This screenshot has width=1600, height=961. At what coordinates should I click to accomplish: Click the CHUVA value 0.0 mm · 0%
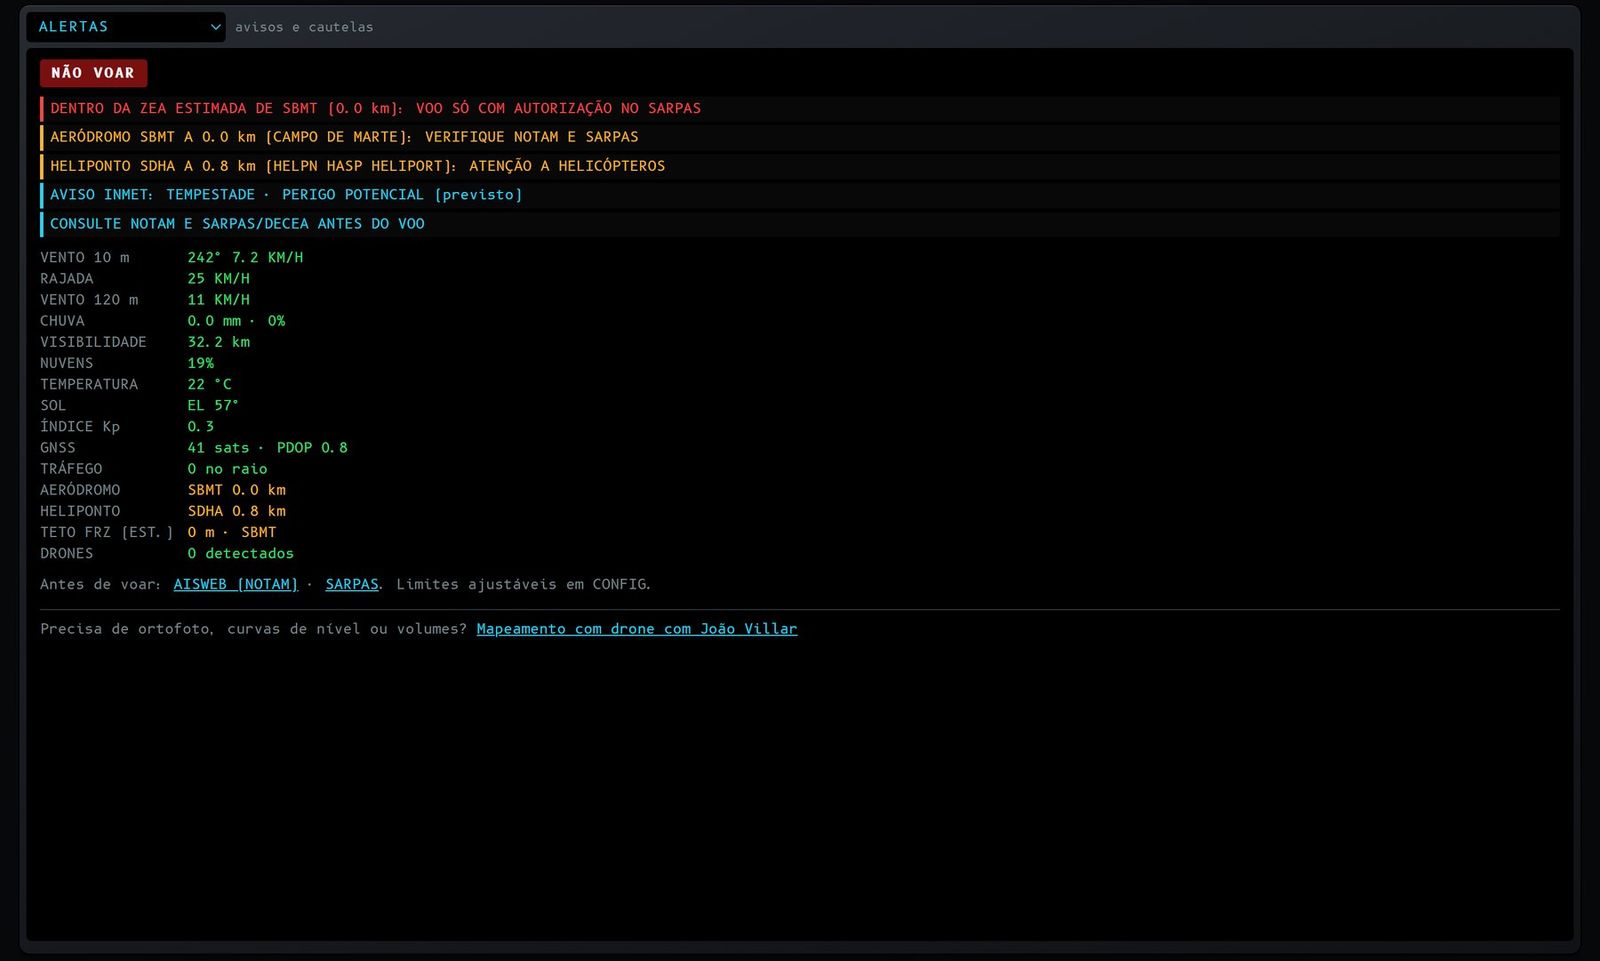(236, 321)
